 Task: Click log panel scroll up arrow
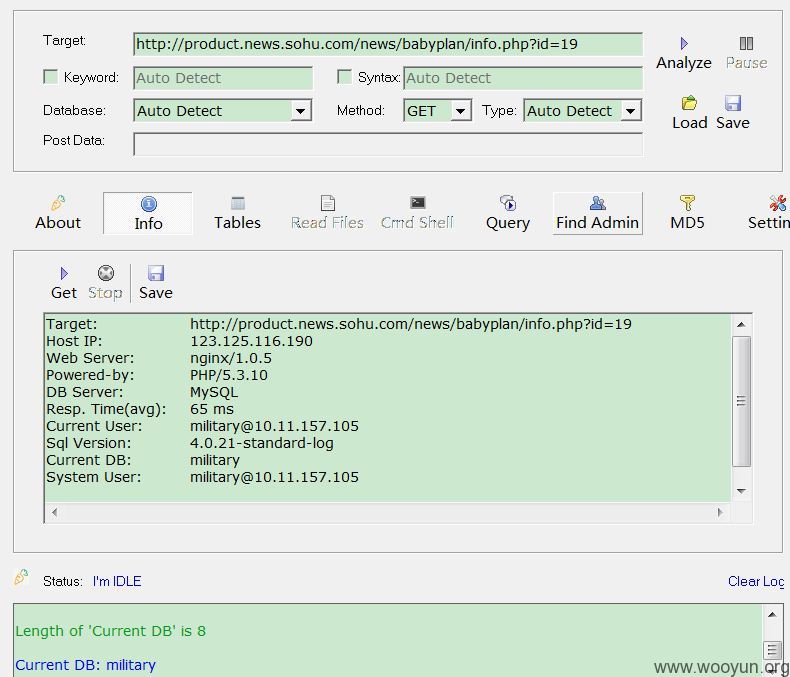(772, 615)
